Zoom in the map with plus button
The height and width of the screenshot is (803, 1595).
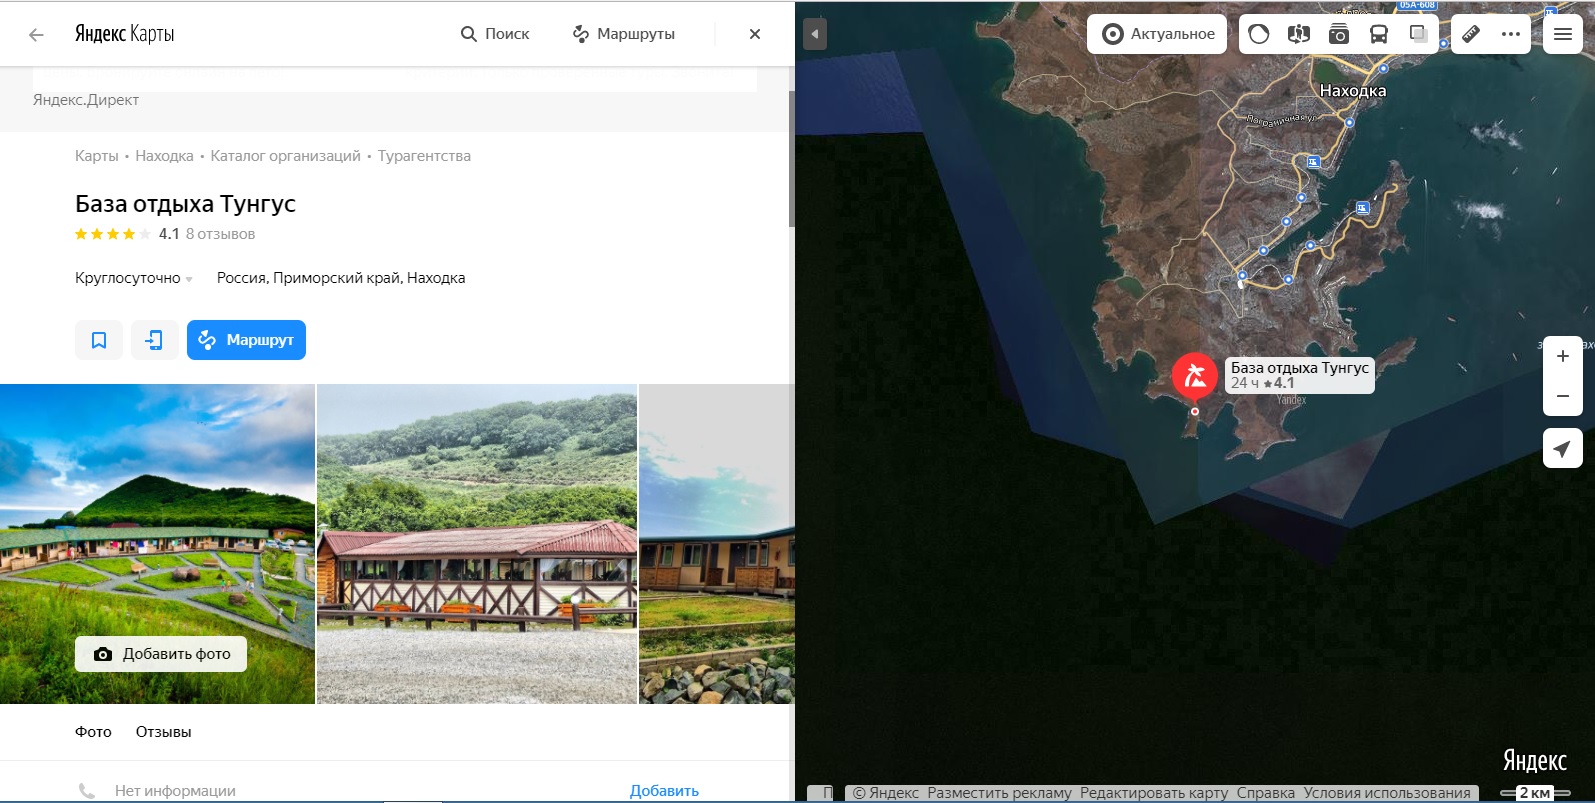click(x=1563, y=356)
